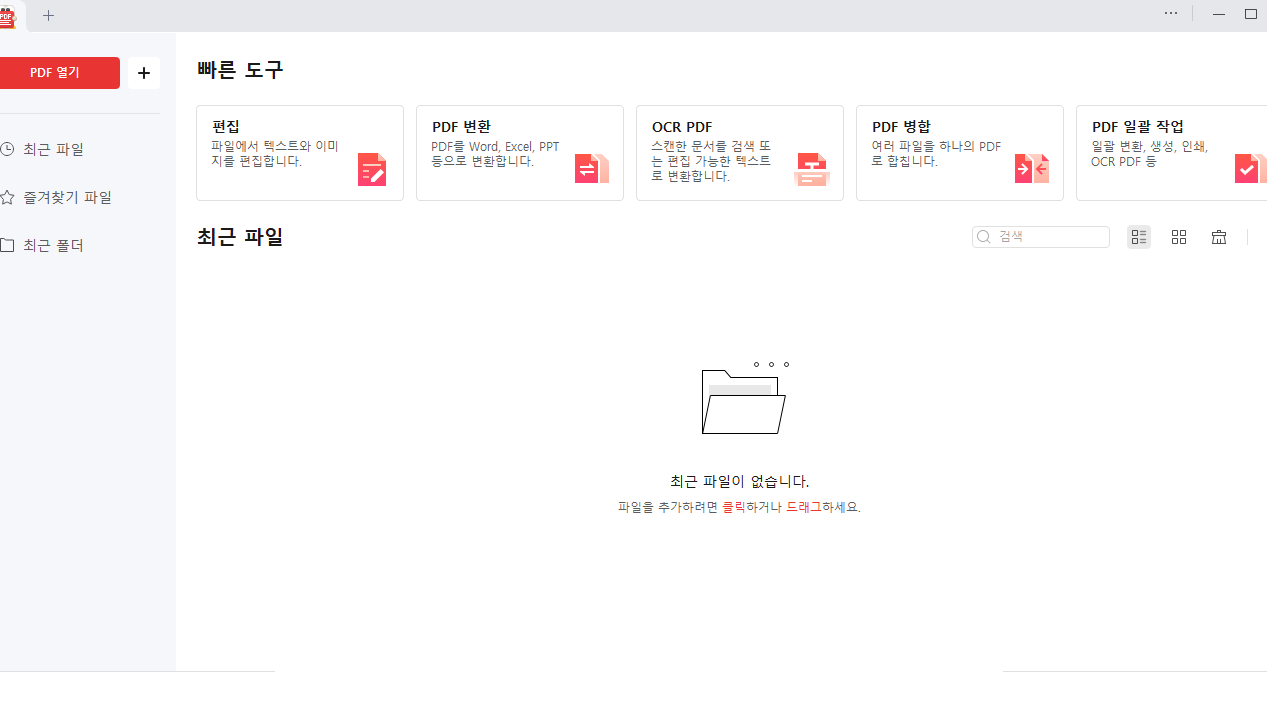Click the red PDF 열기 button

(59, 72)
